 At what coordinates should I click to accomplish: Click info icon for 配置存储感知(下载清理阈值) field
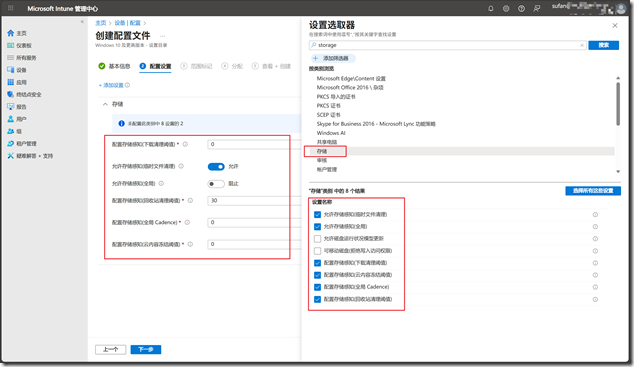[185, 144]
